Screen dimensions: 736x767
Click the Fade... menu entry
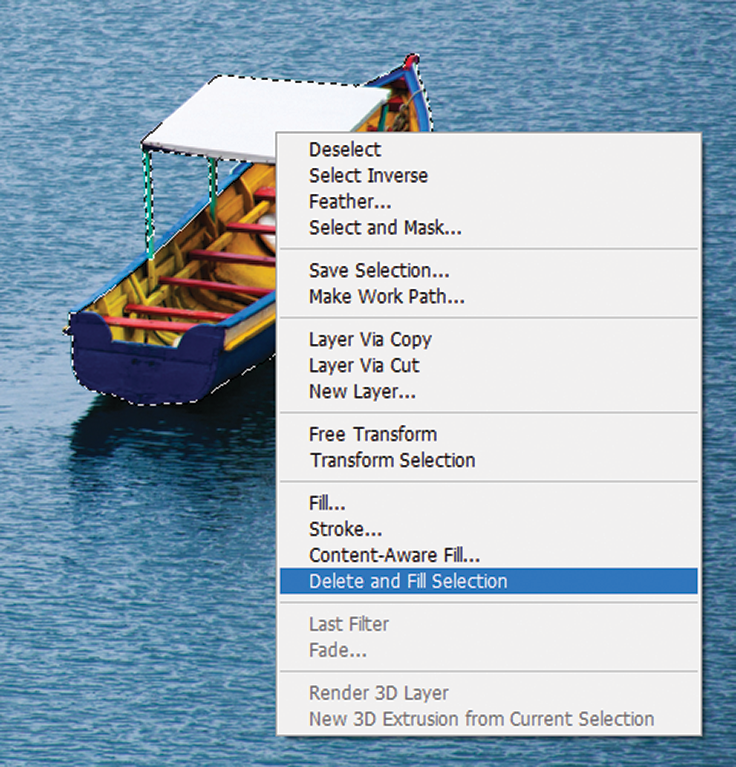[x=338, y=651]
